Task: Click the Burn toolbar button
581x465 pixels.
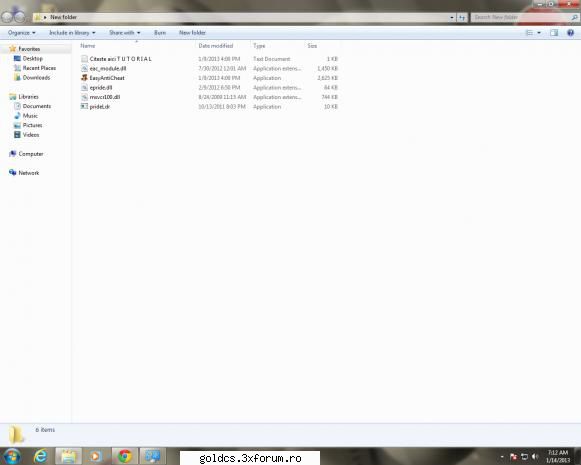Action: [x=160, y=33]
